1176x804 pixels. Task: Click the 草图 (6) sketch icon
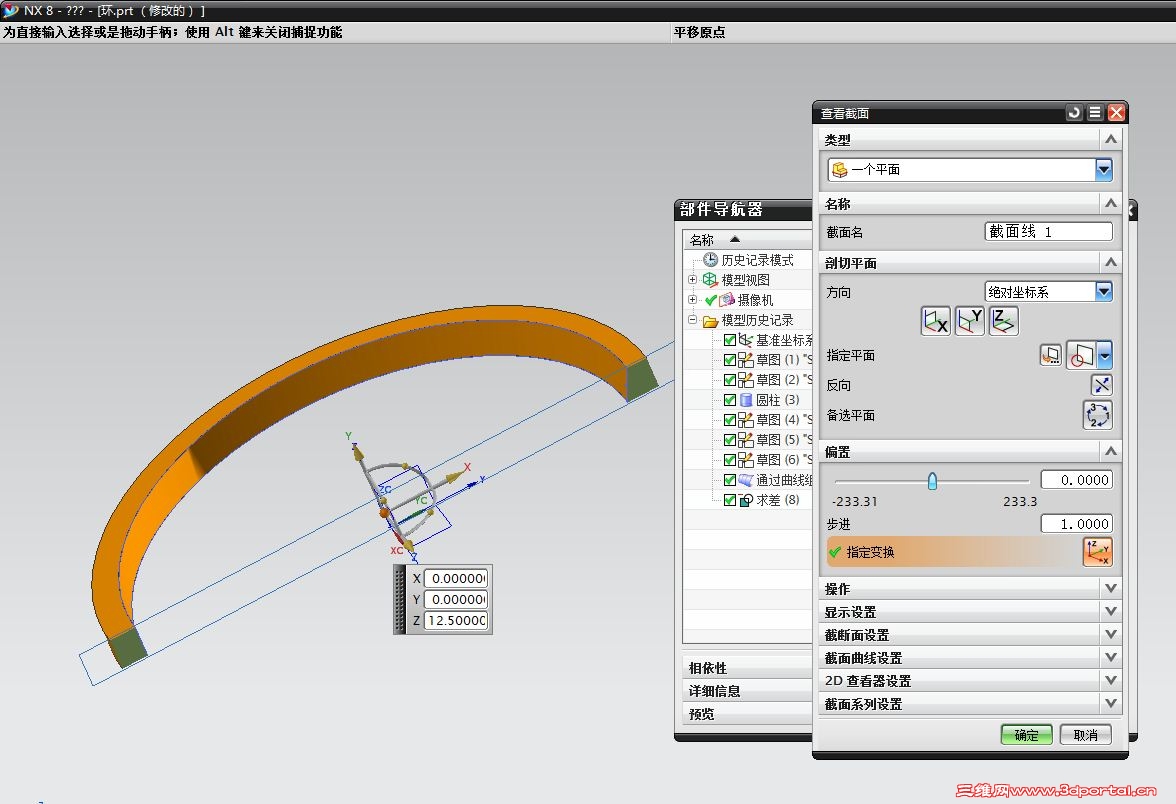746,460
